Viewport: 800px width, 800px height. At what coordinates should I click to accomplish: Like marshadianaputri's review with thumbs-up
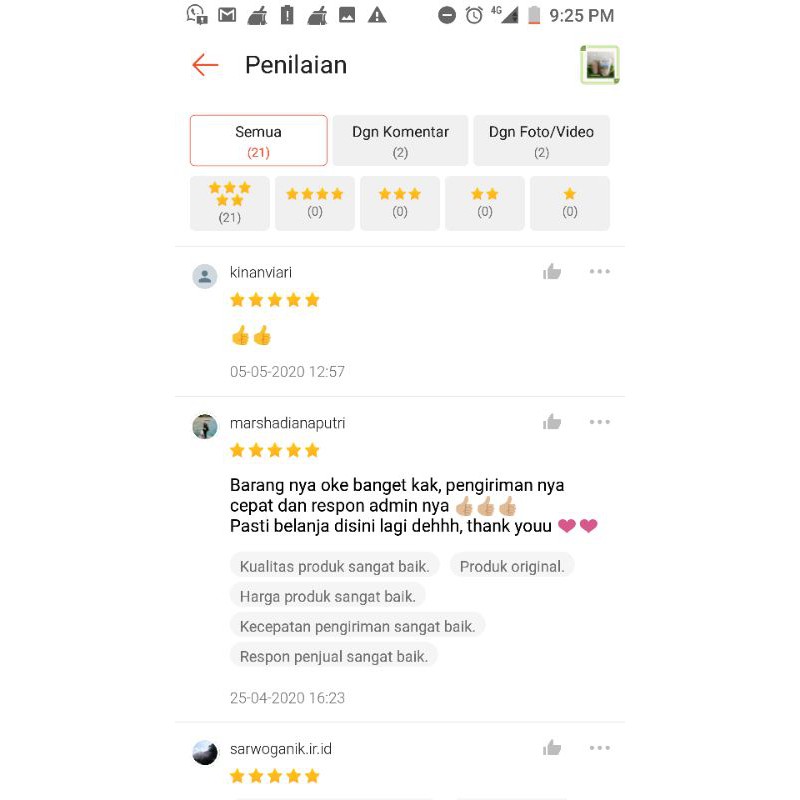[552, 422]
